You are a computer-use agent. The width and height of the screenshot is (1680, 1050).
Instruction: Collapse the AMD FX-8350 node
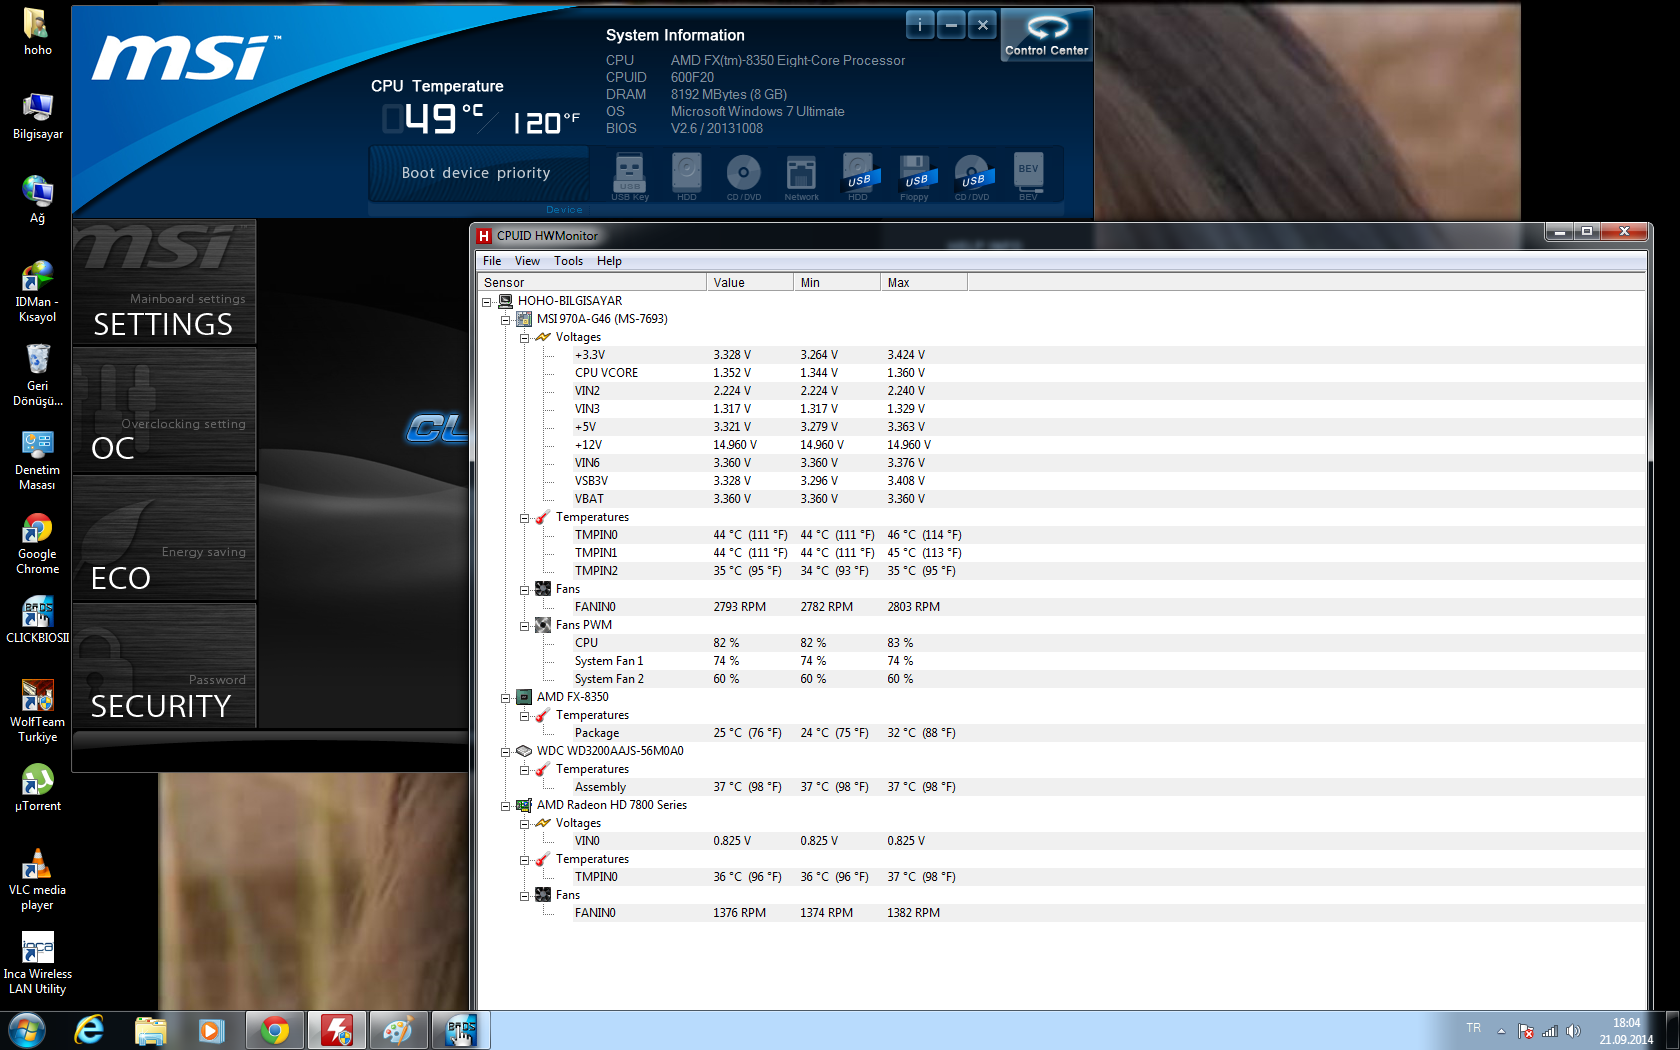coord(506,697)
